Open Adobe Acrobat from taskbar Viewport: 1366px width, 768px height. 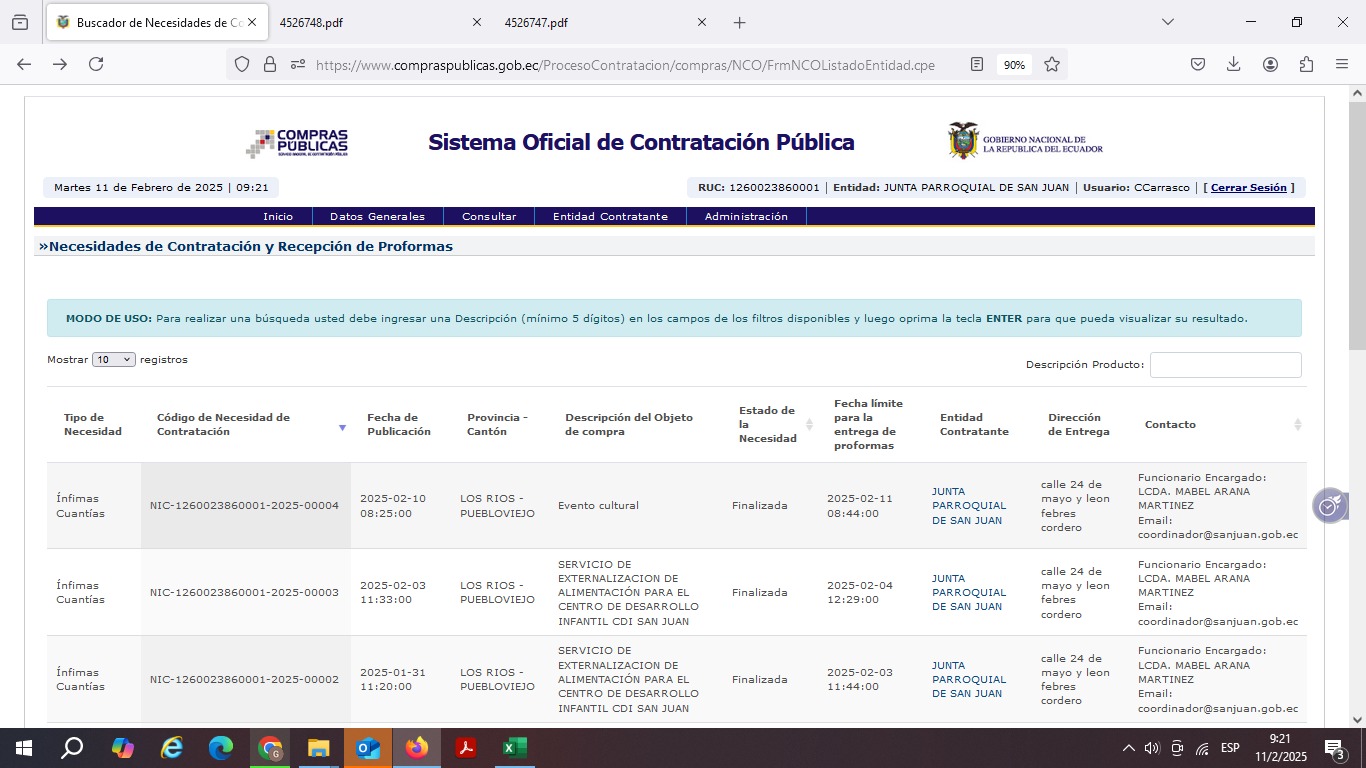coord(465,748)
